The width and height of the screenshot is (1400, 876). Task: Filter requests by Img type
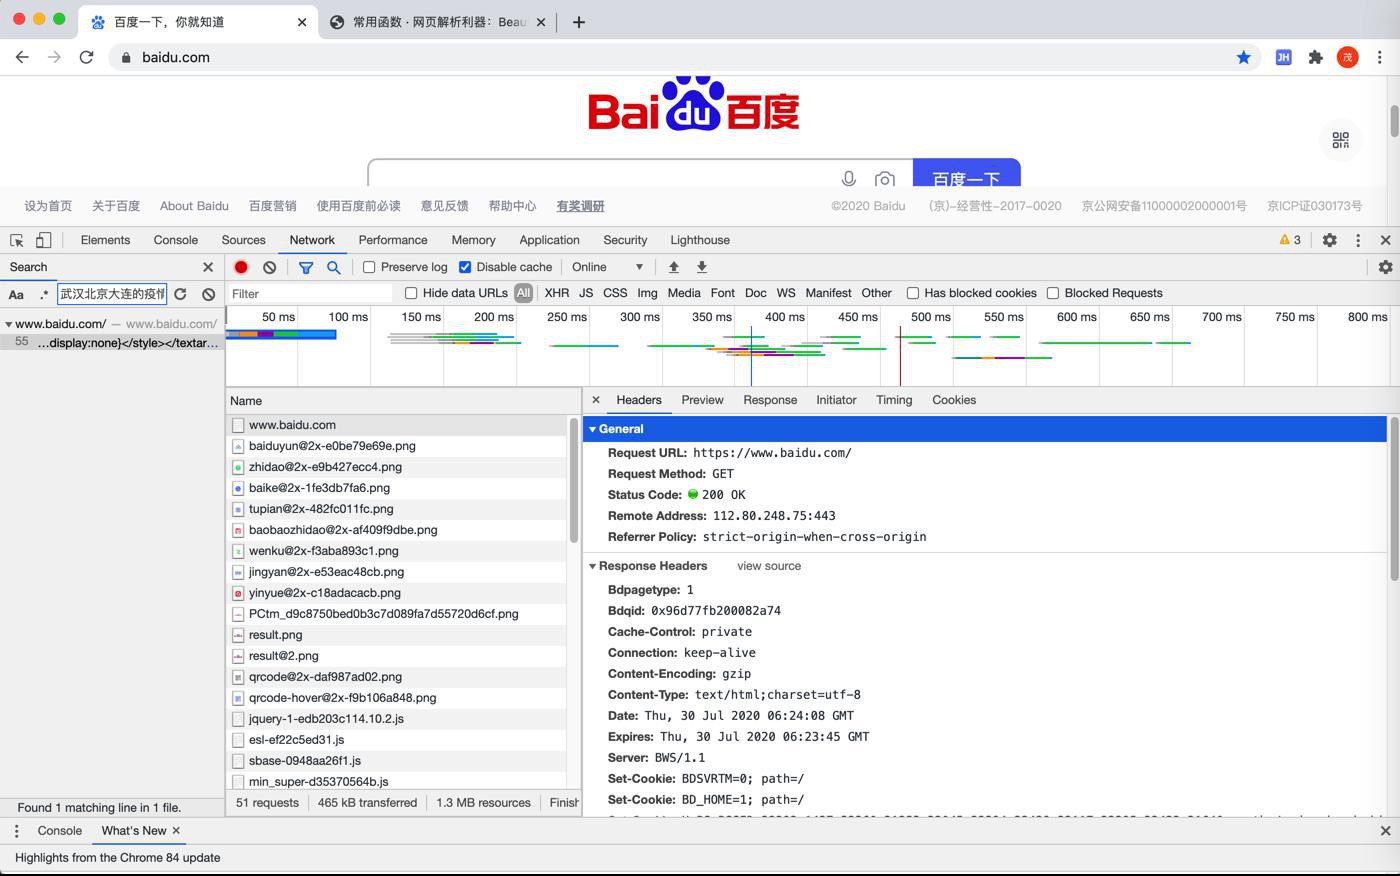click(x=648, y=293)
